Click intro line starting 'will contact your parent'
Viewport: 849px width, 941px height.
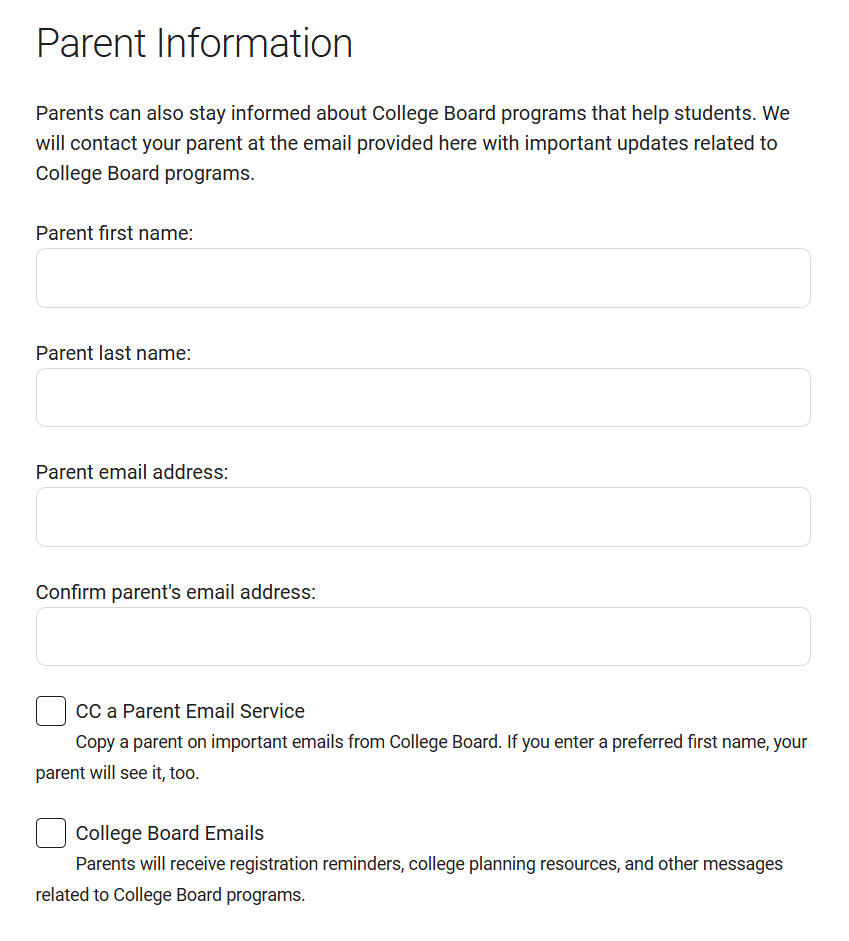tap(406, 143)
